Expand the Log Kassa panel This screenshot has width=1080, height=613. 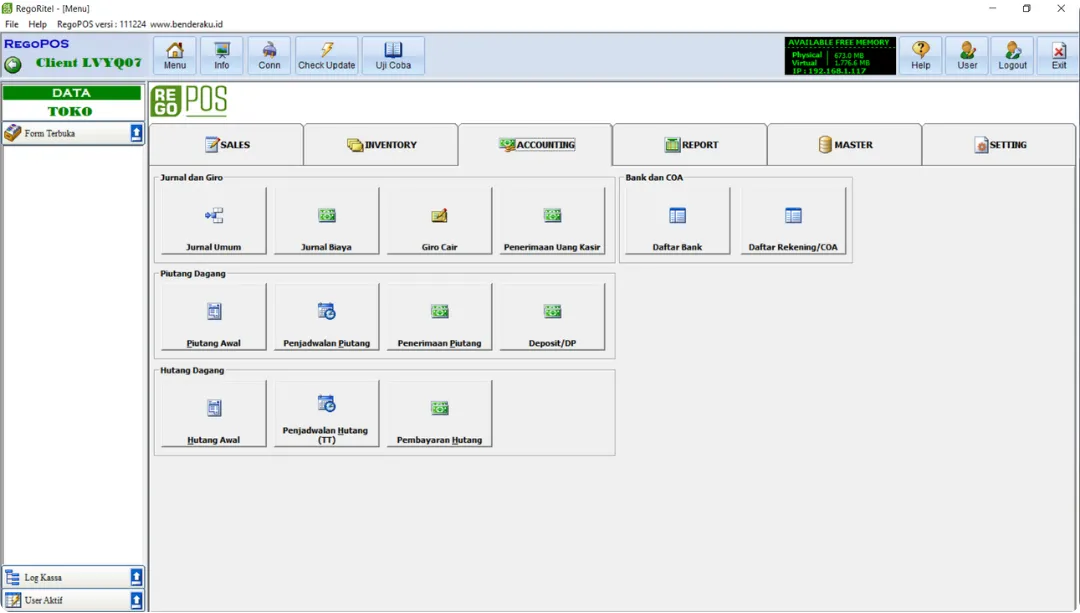tap(136, 577)
